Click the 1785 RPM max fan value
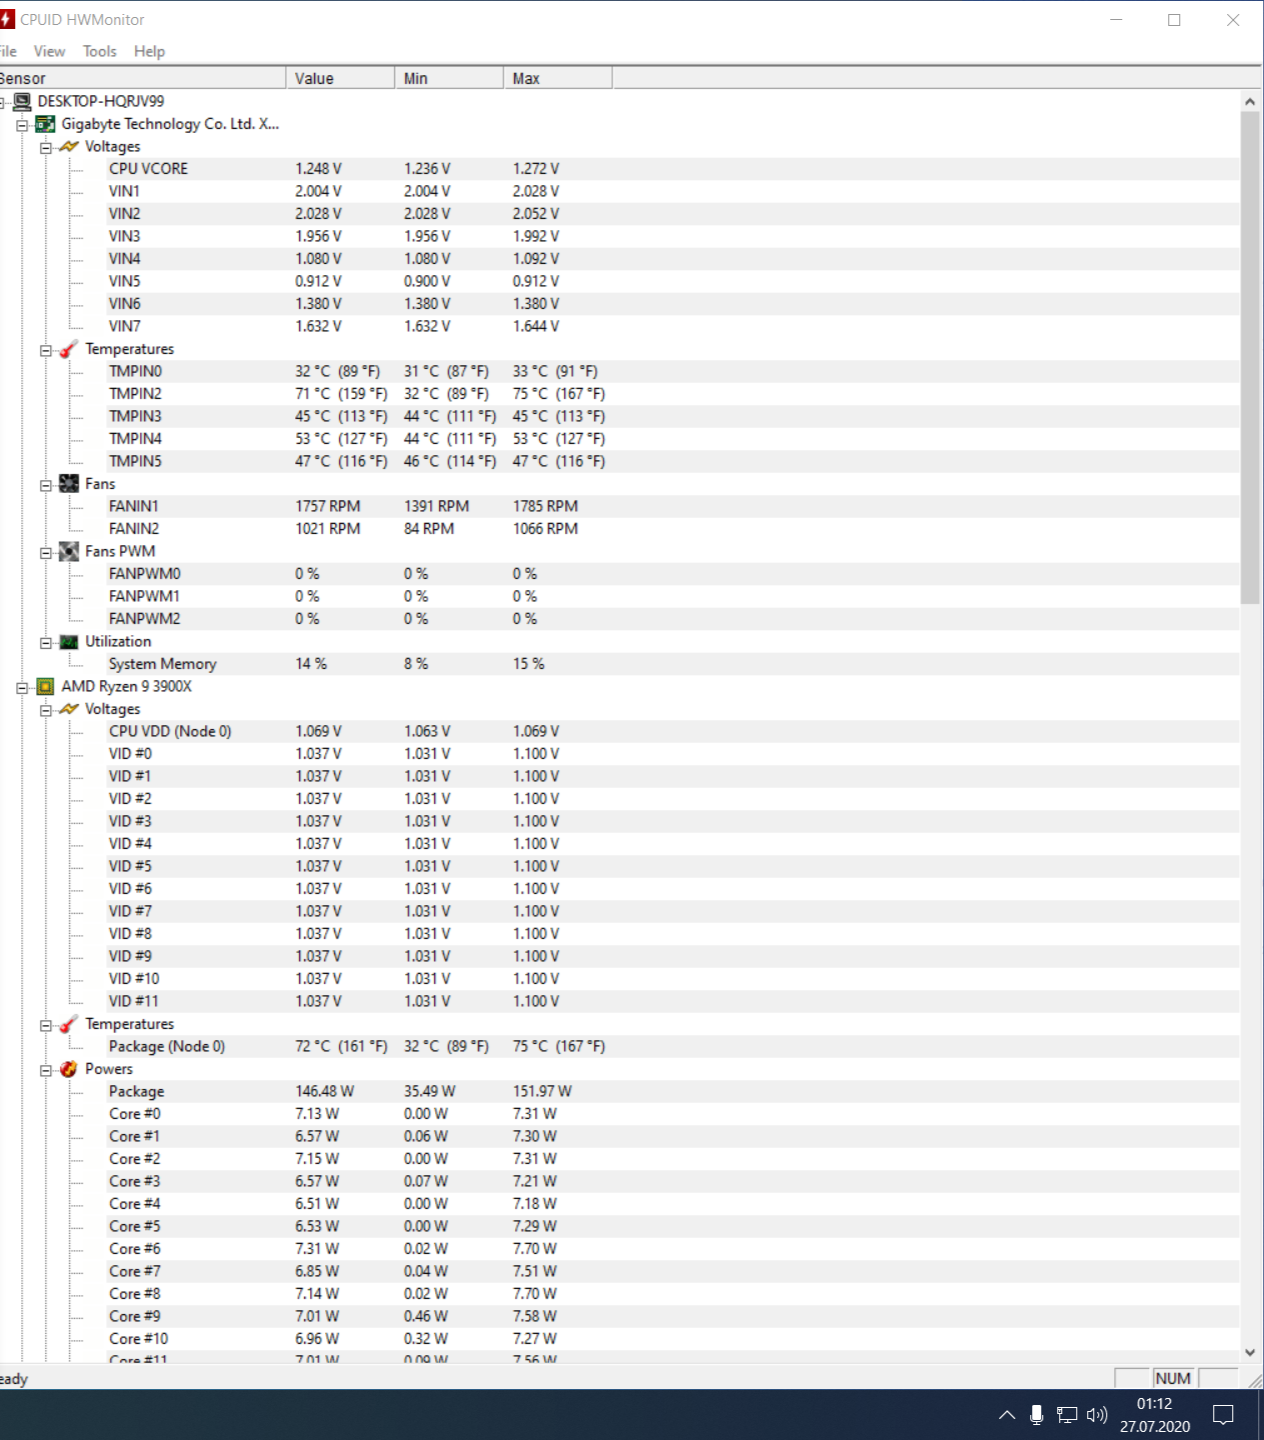This screenshot has height=1440, width=1264. coord(545,506)
